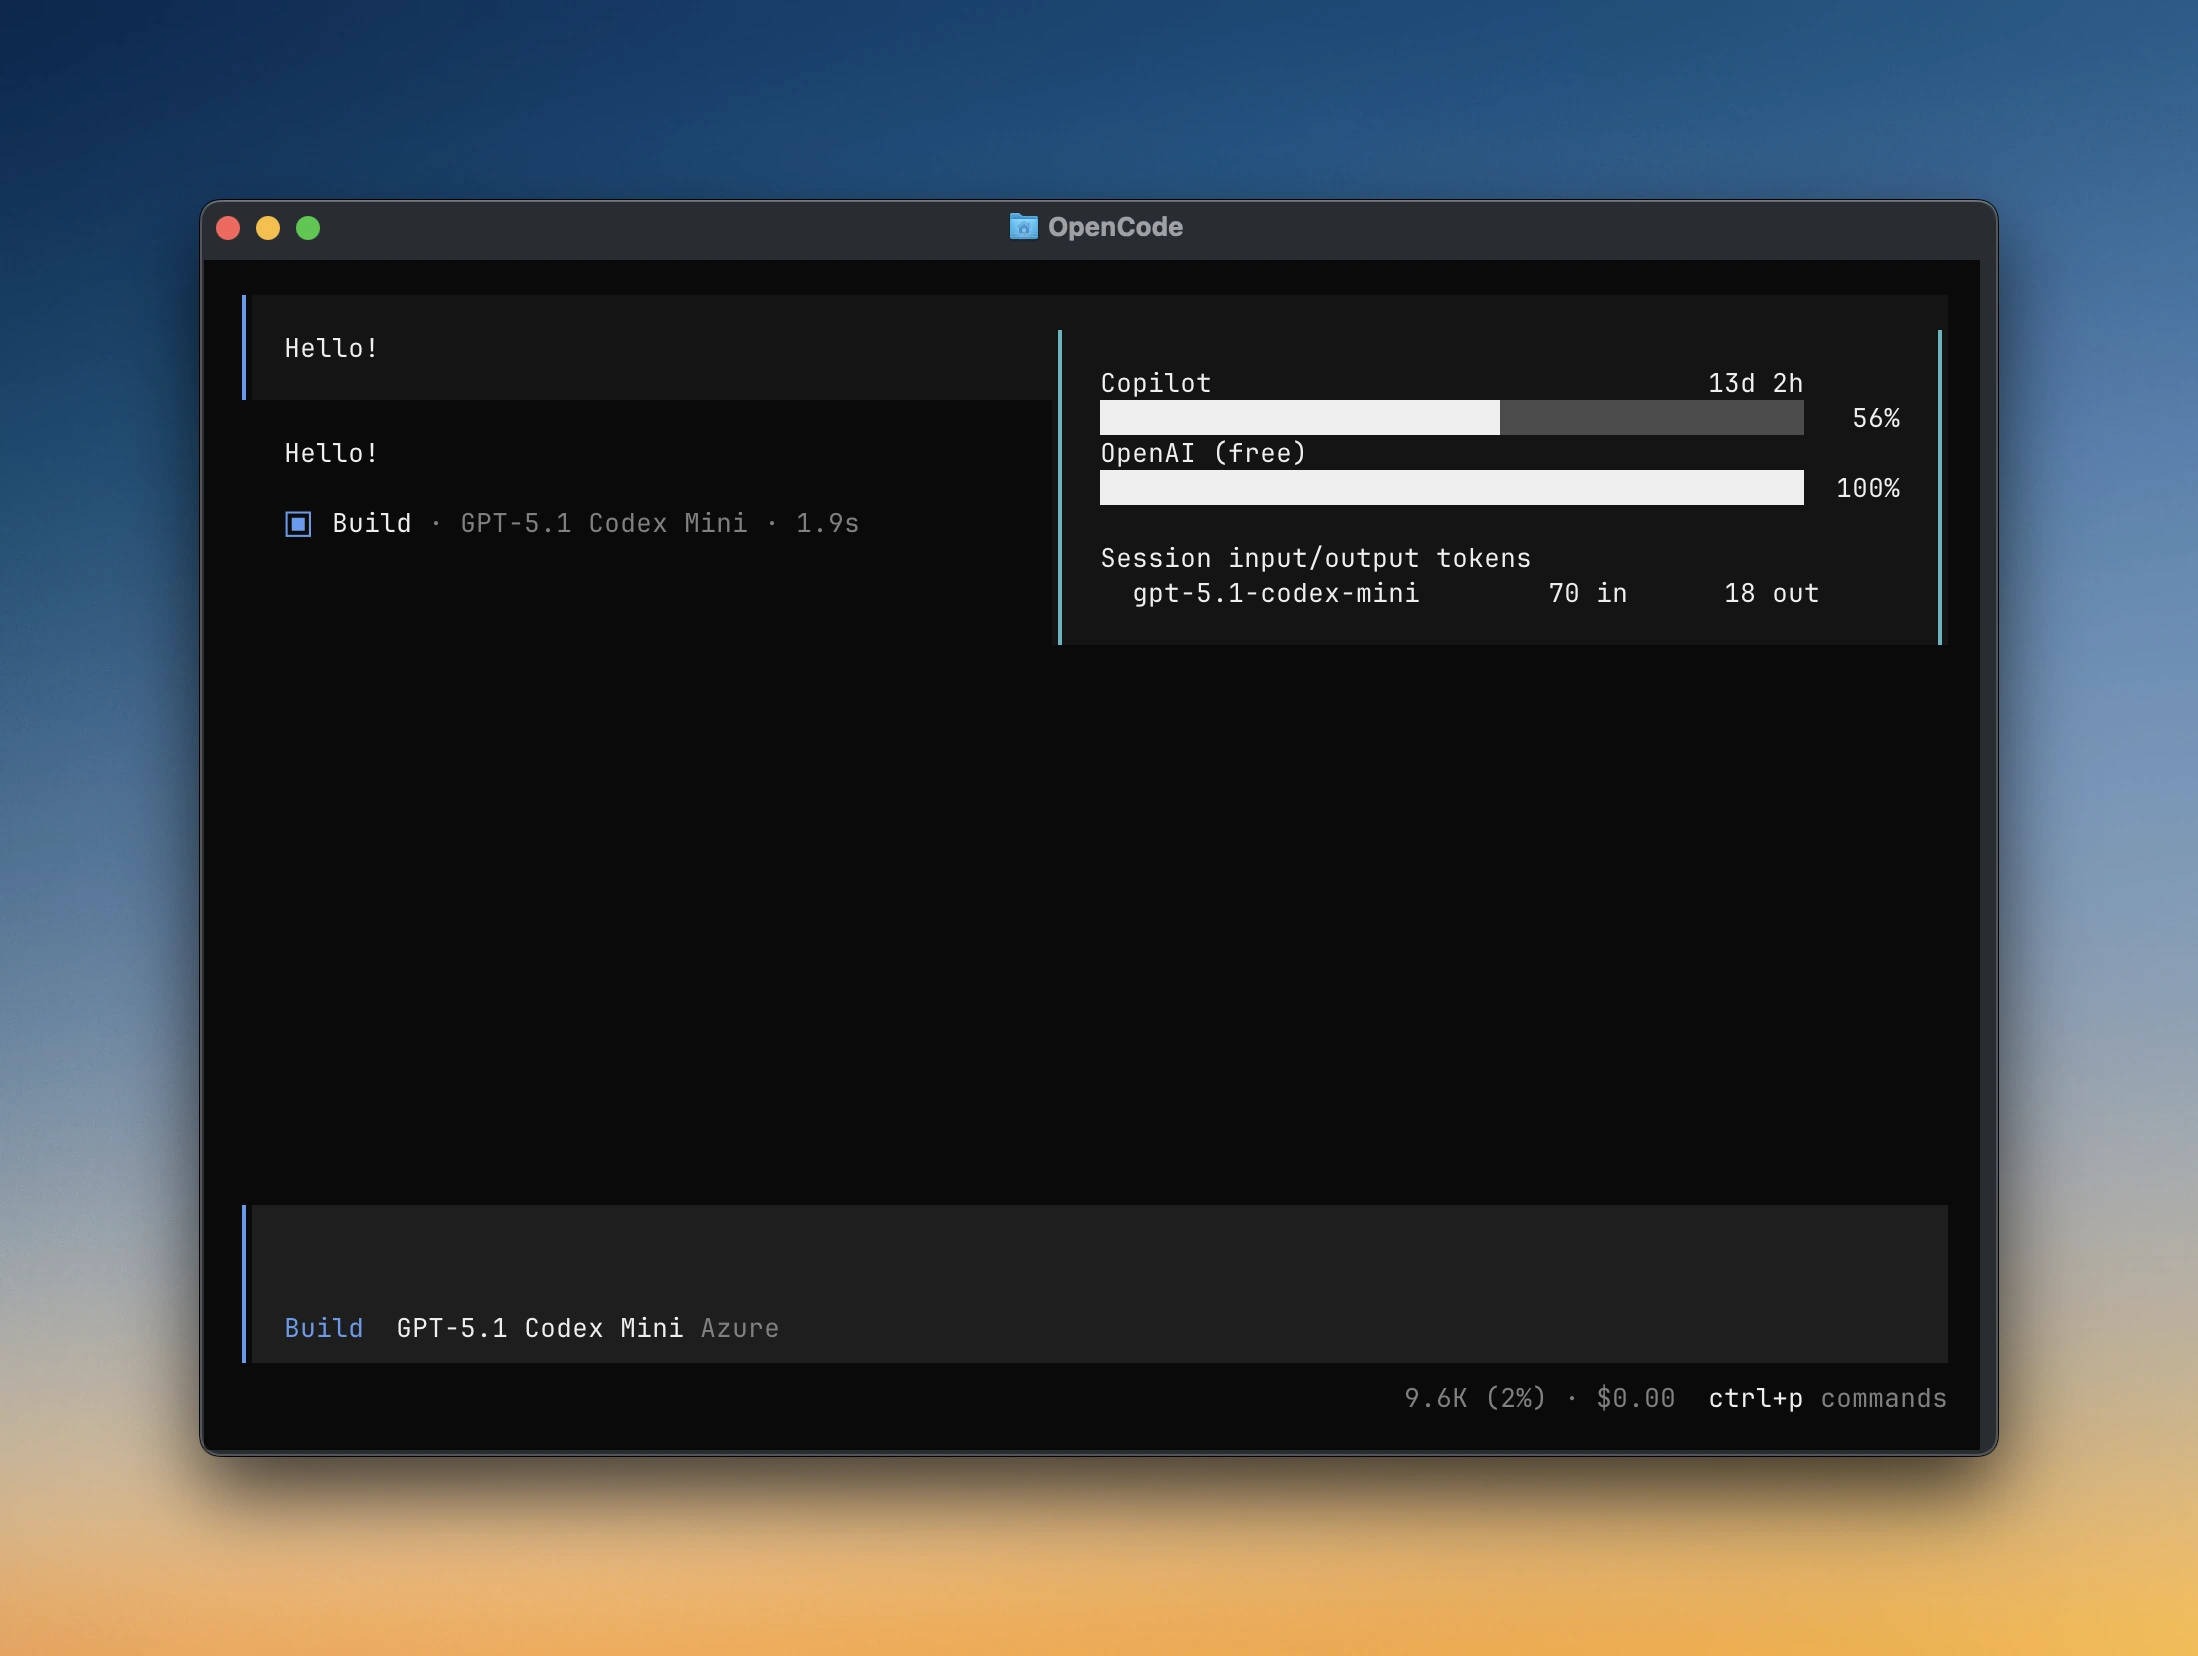Select the Build agent label in status bar
Viewport: 2198px width, 1656px height.
323,1328
